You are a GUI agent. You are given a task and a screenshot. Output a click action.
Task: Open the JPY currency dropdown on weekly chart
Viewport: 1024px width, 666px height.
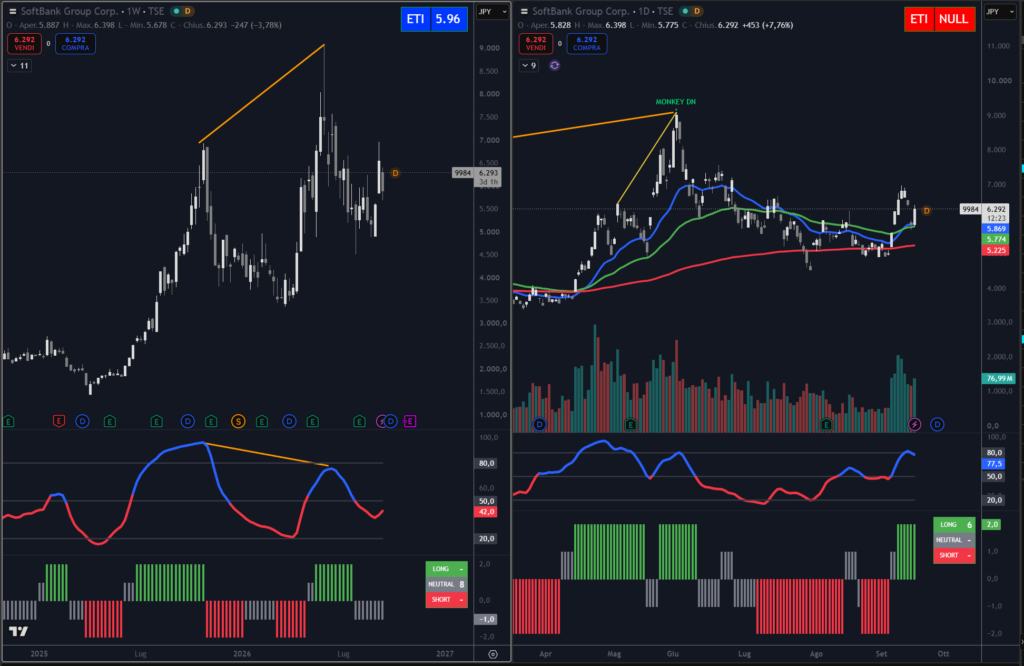click(493, 12)
